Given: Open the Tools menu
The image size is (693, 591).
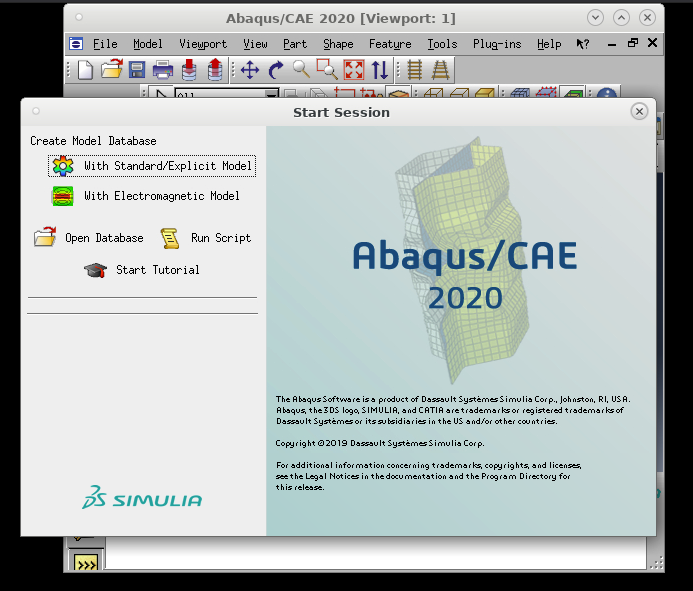Looking at the screenshot, I should (x=442, y=44).
